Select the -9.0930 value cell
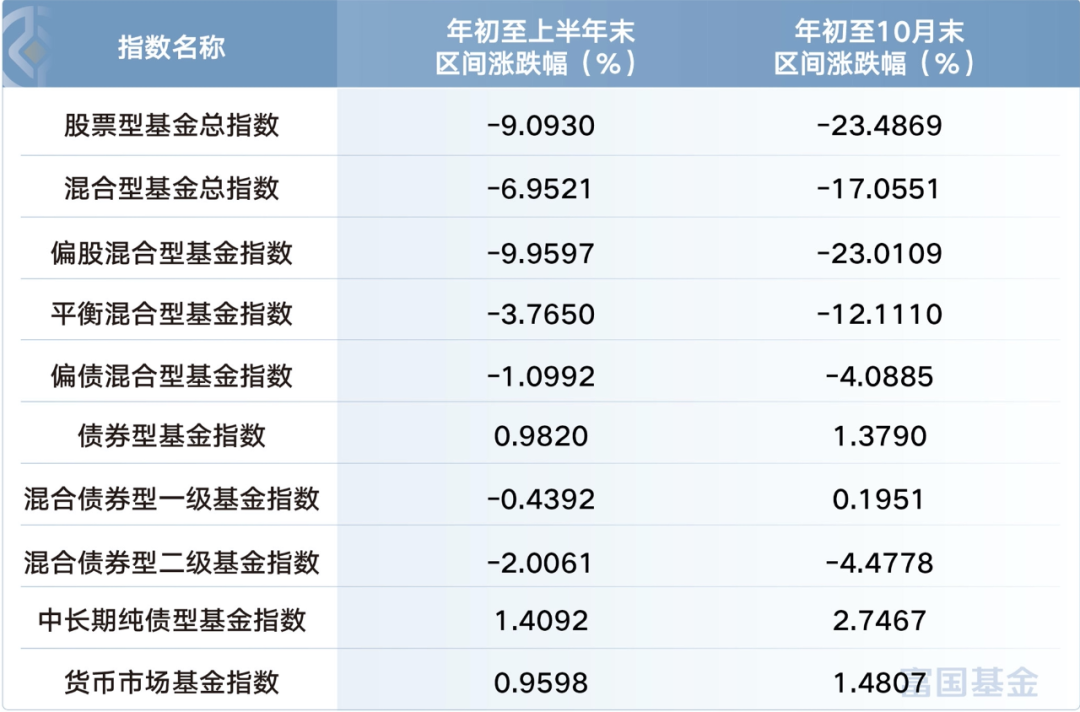Image resolution: width=1080 pixels, height=712 pixels. [x=541, y=125]
